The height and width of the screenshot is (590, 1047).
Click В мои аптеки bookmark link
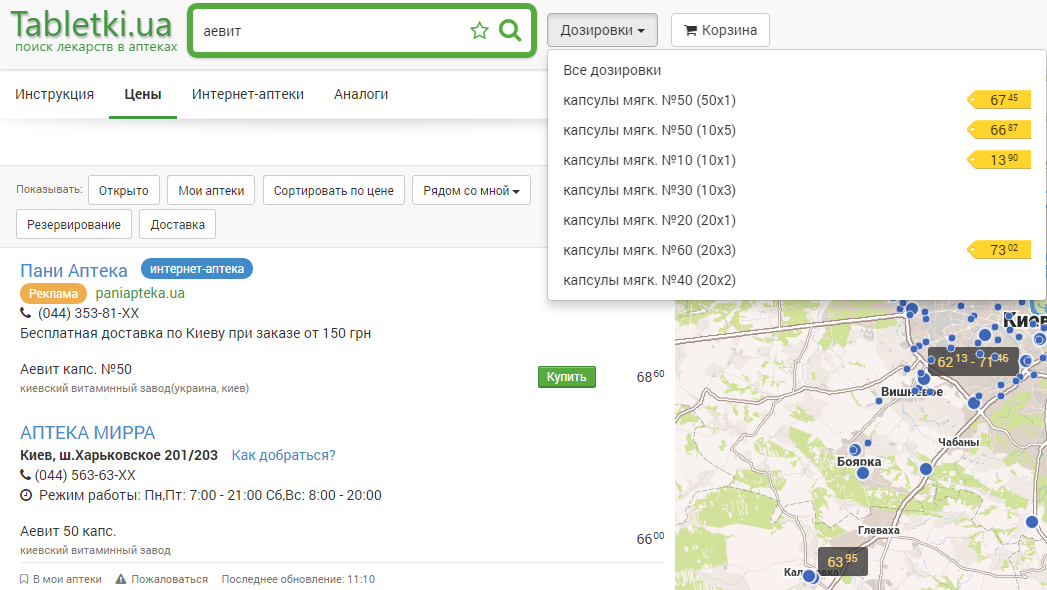[x=61, y=579]
